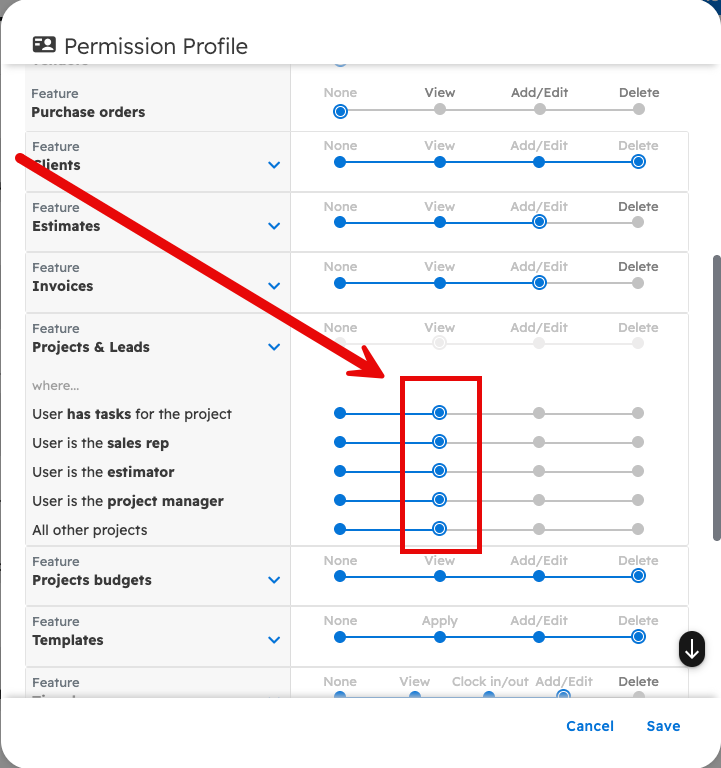Expand the Templates feature chevron
Image resolution: width=721 pixels, height=768 pixels.
pyautogui.click(x=275, y=640)
